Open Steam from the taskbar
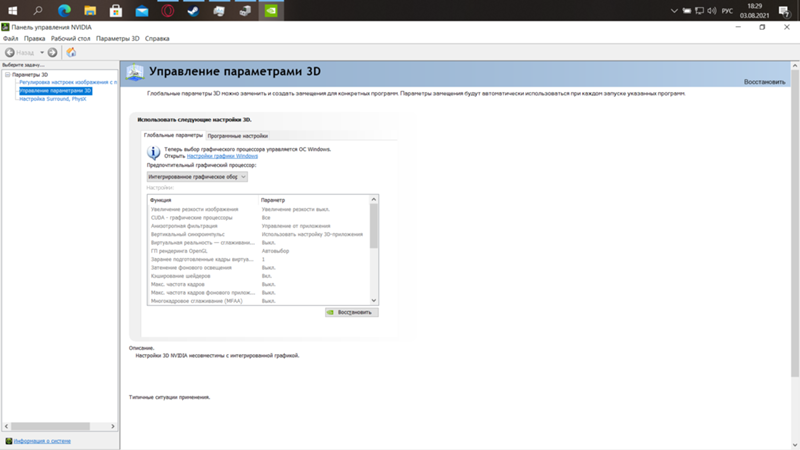 (193, 10)
